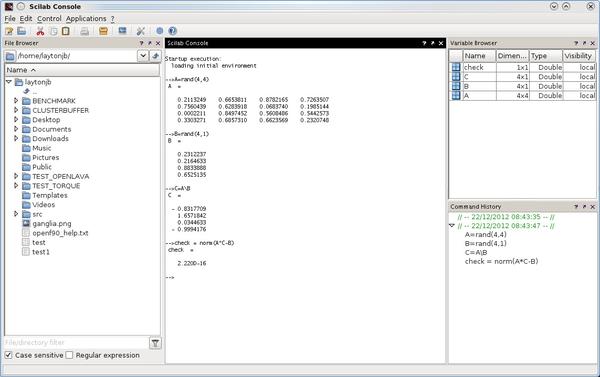The image size is (600, 377).
Task: Select openf90_help.txt in file tree
Action: pos(60,233)
